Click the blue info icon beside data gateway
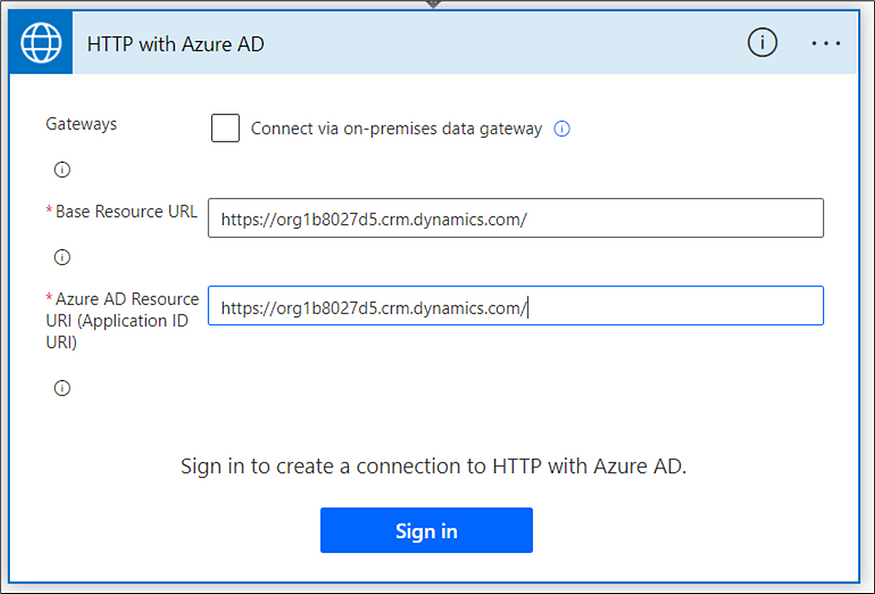The width and height of the screenshot is (875, 594). point(561,129)
